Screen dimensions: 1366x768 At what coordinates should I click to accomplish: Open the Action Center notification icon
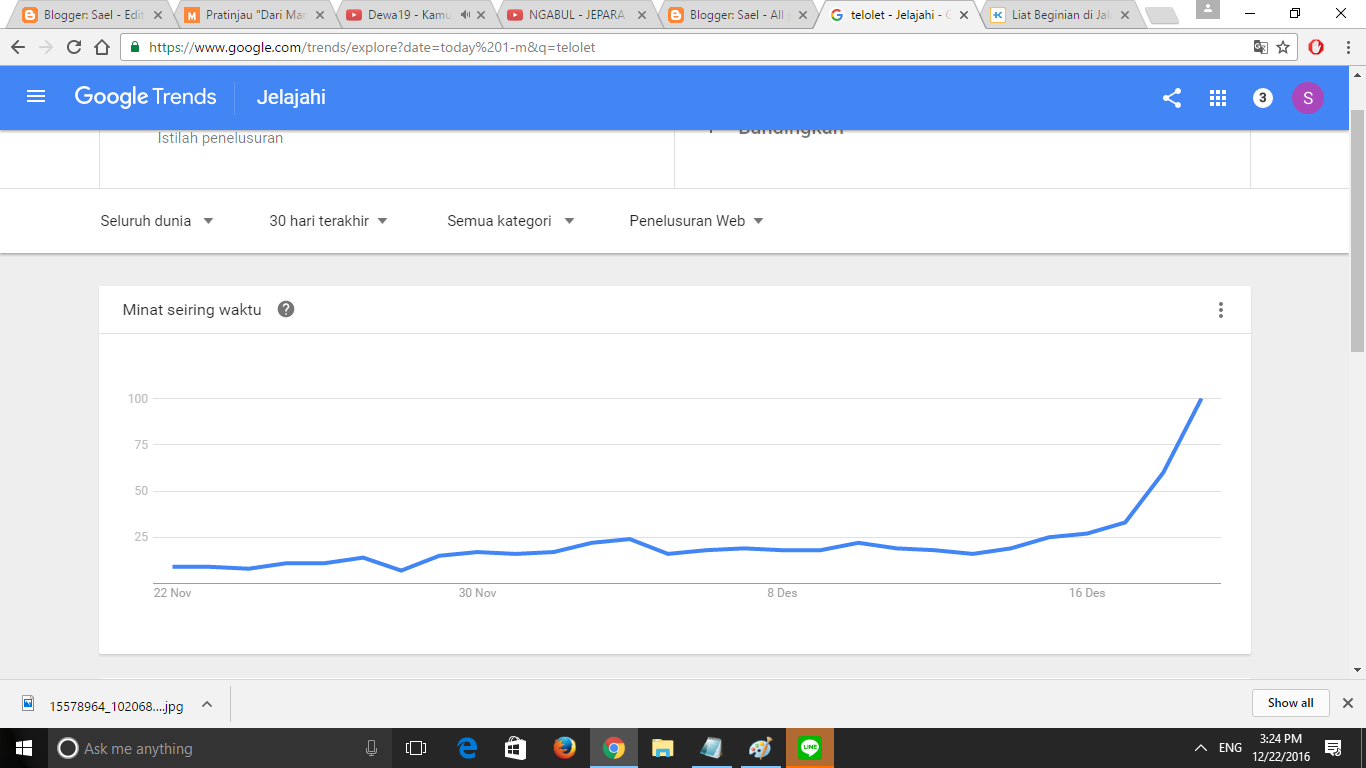point(1333,748)
